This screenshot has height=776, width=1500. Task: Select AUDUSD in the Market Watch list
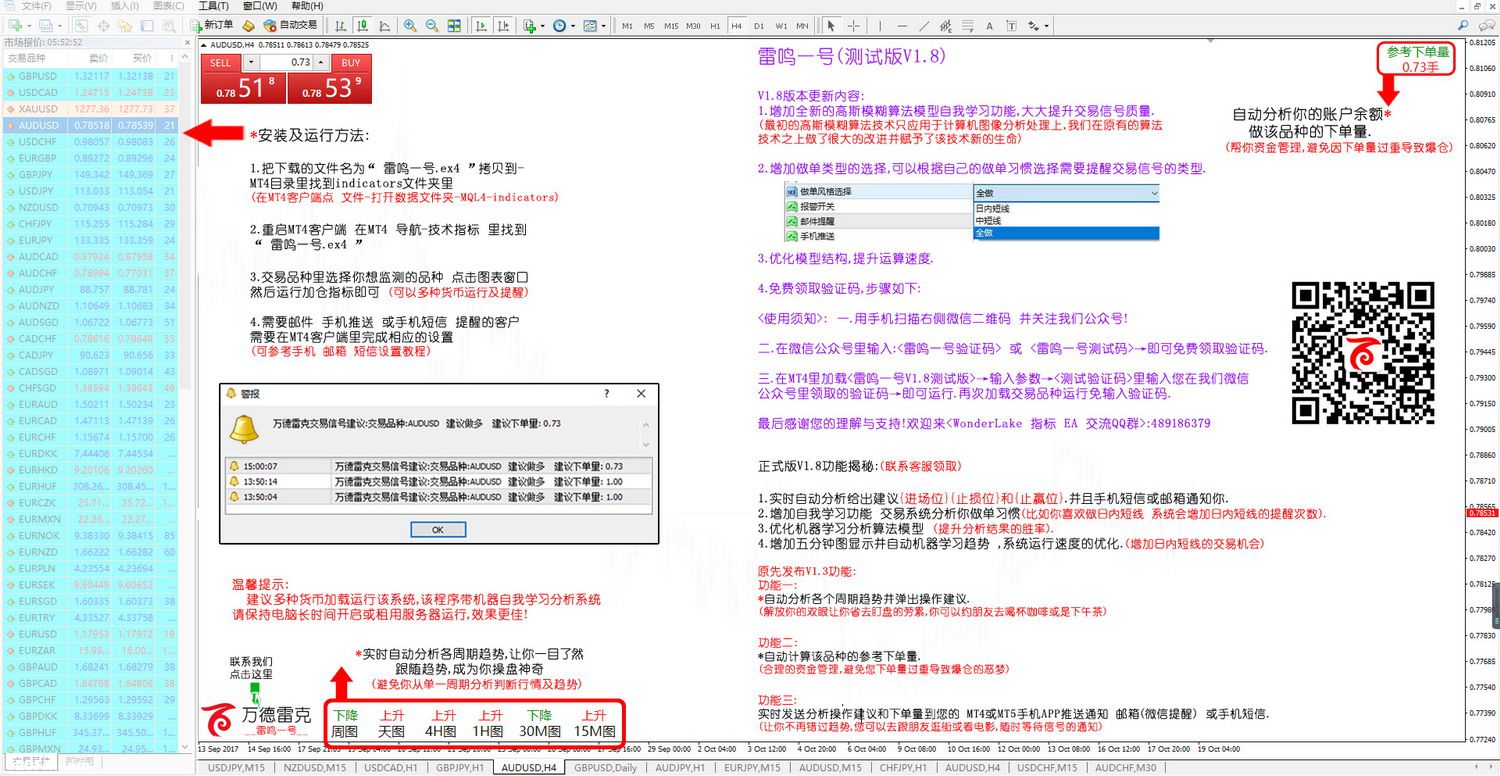click(91, 126)
